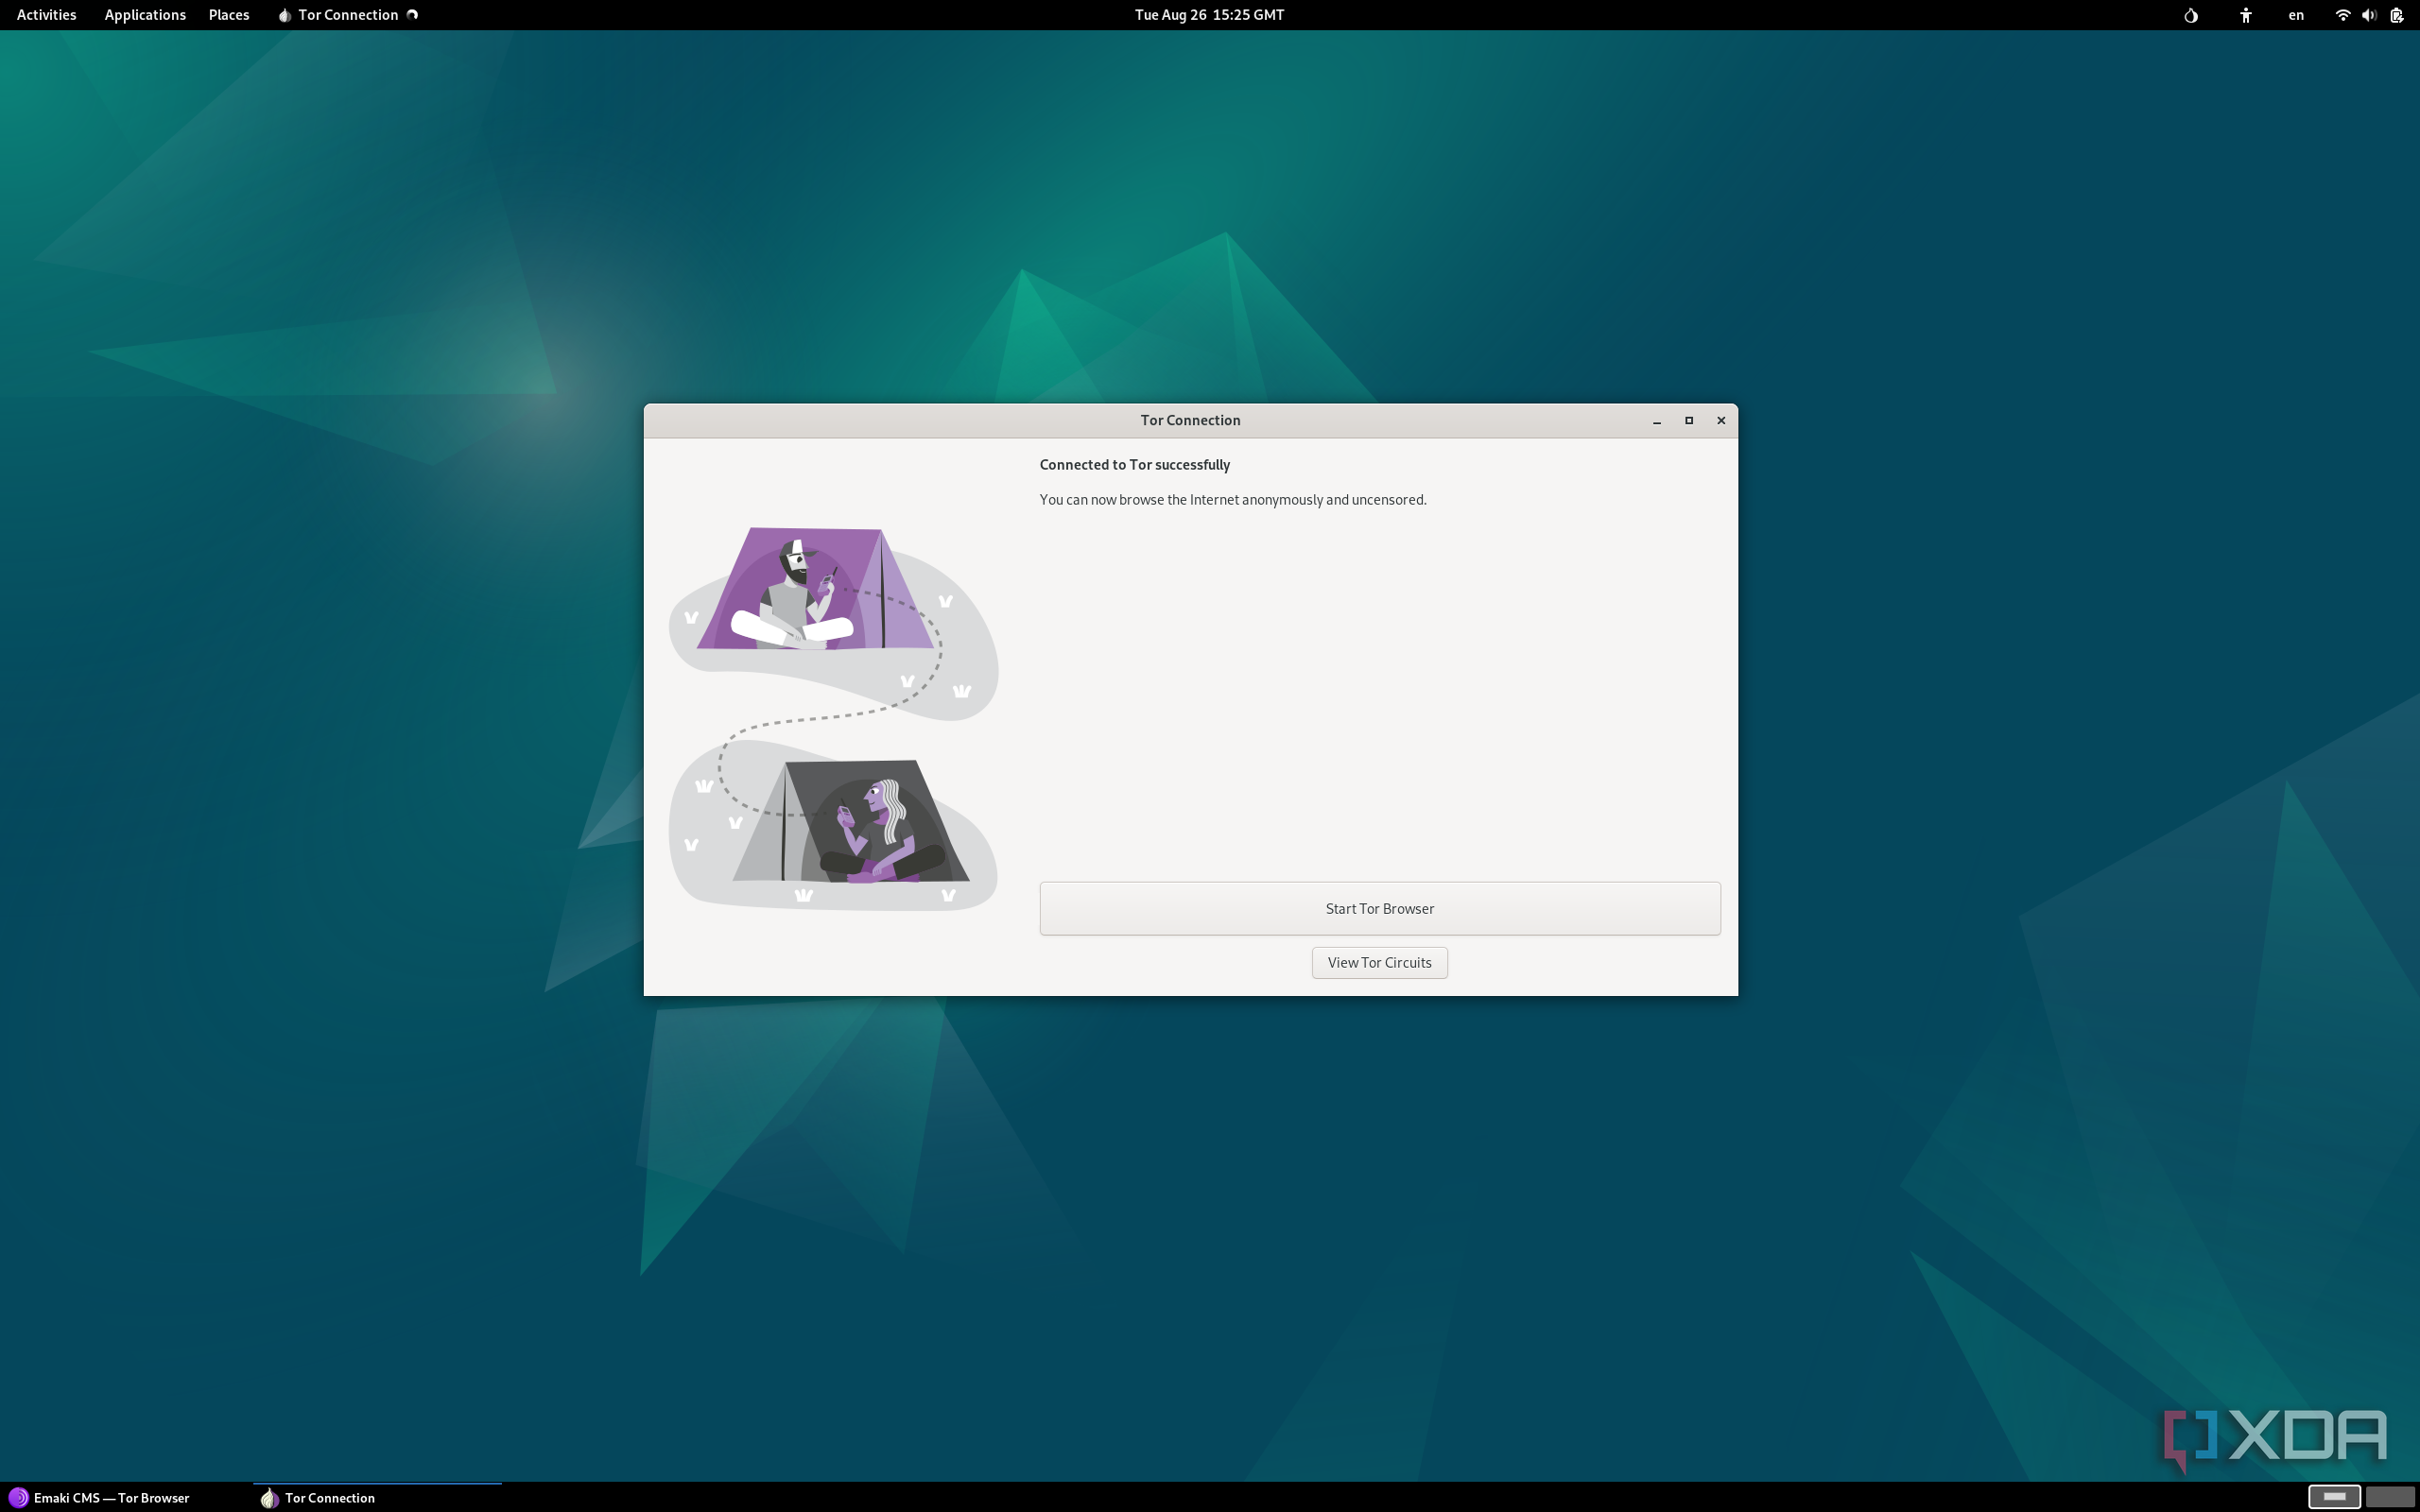Open the Applications menu

click(144, 15)
